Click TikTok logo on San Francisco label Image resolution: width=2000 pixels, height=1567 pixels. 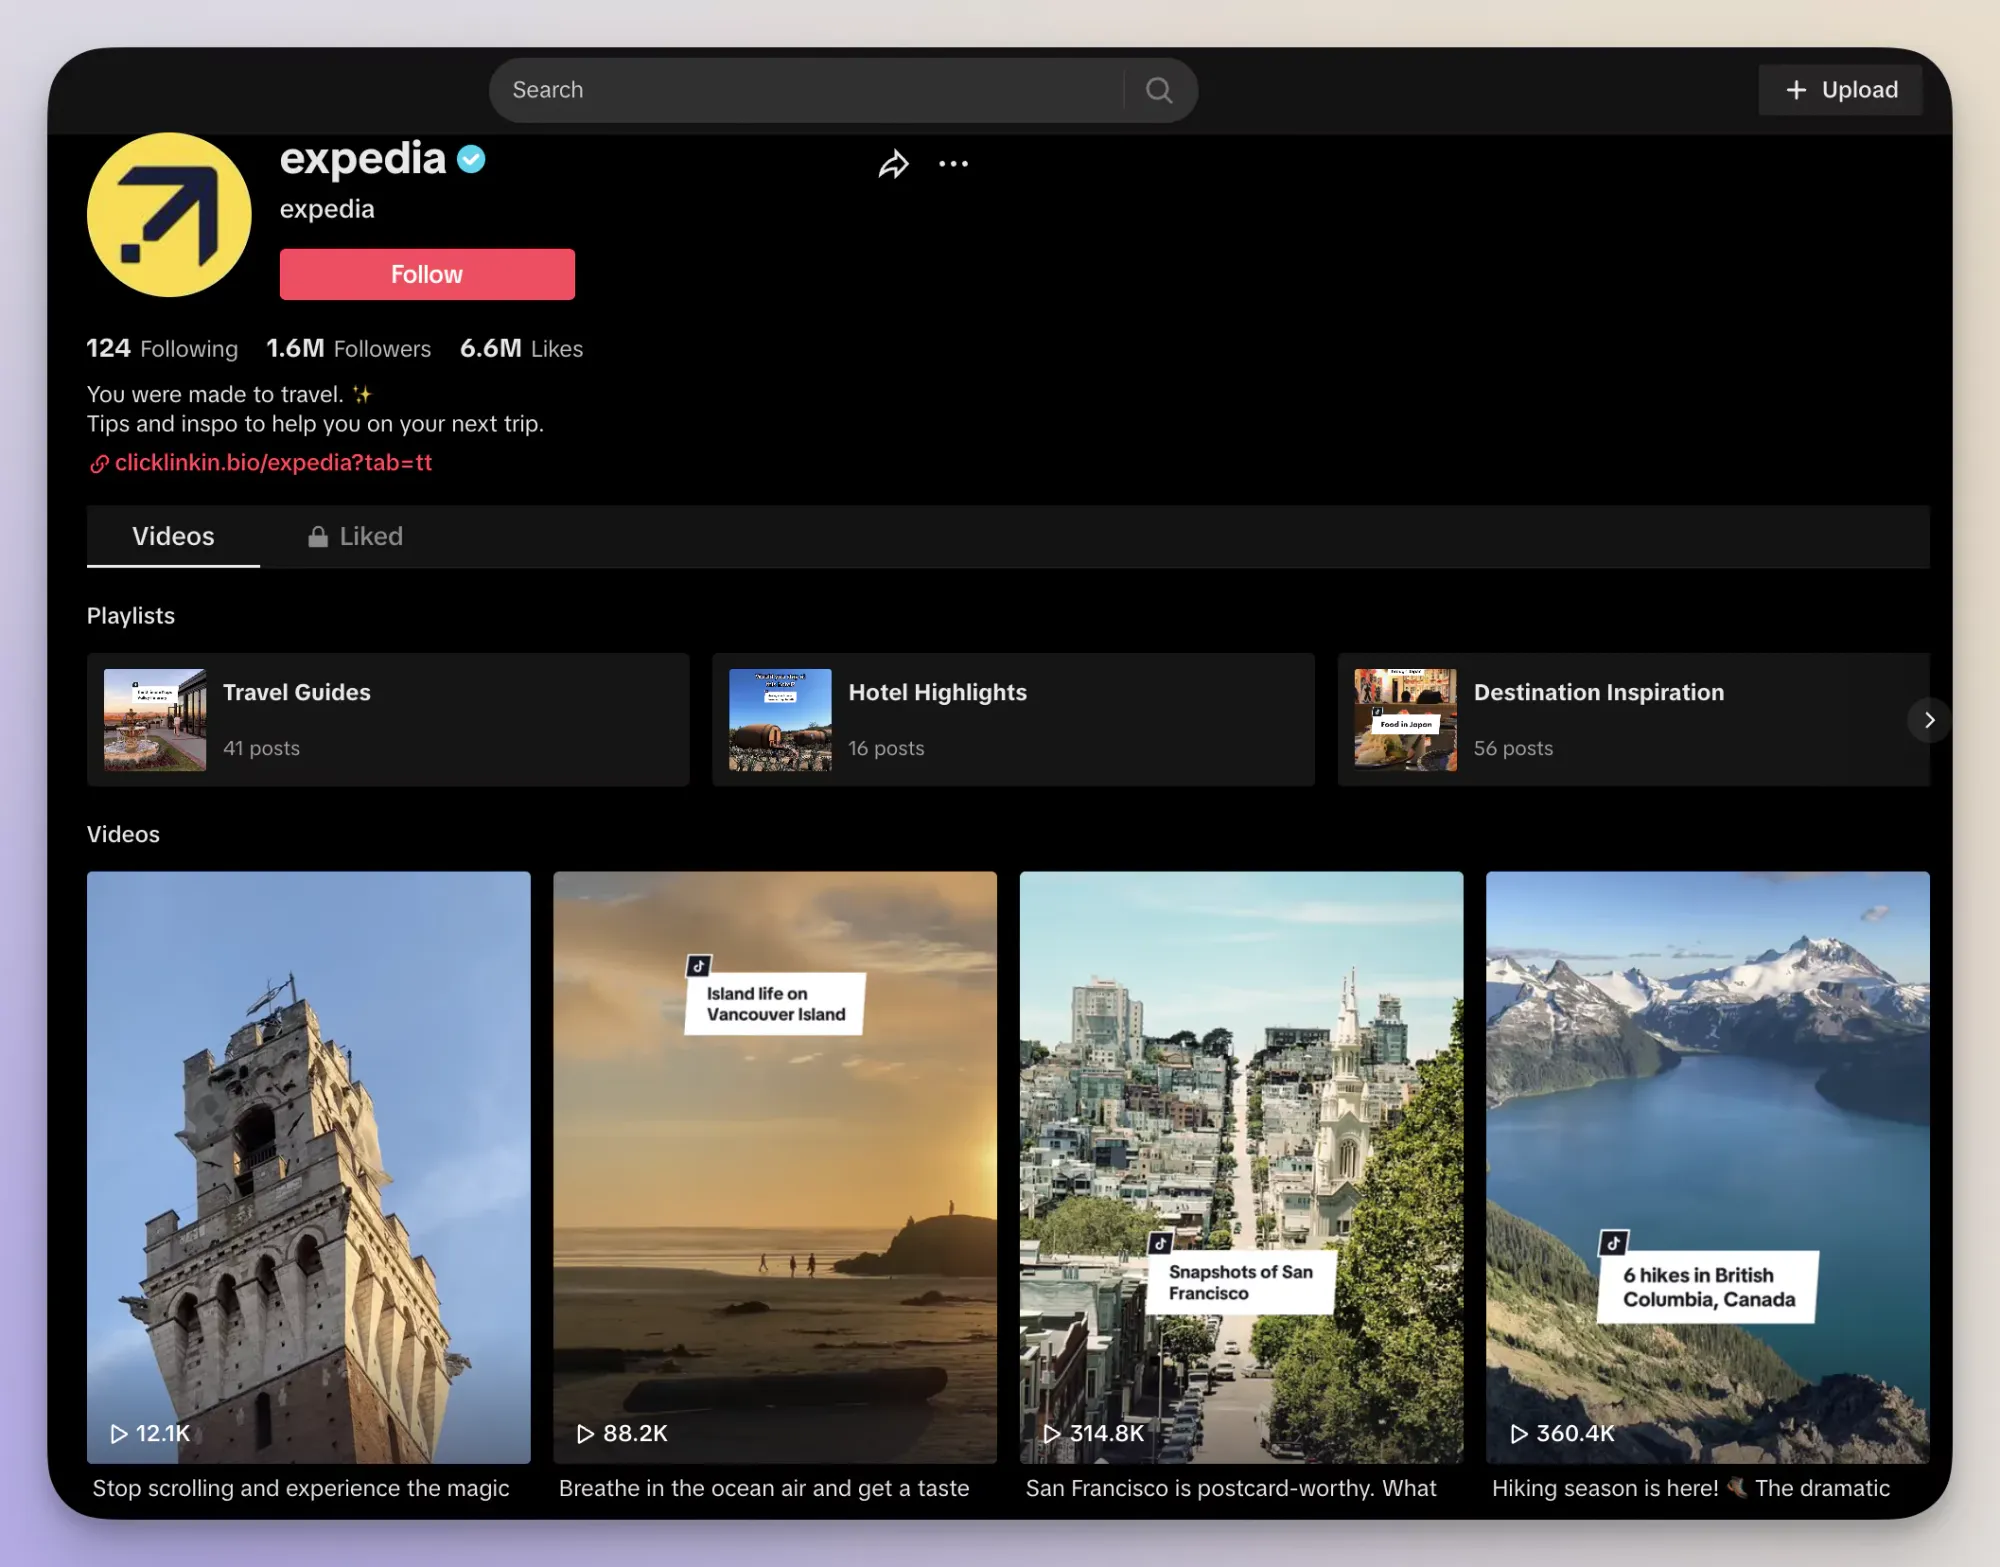1160,1243
